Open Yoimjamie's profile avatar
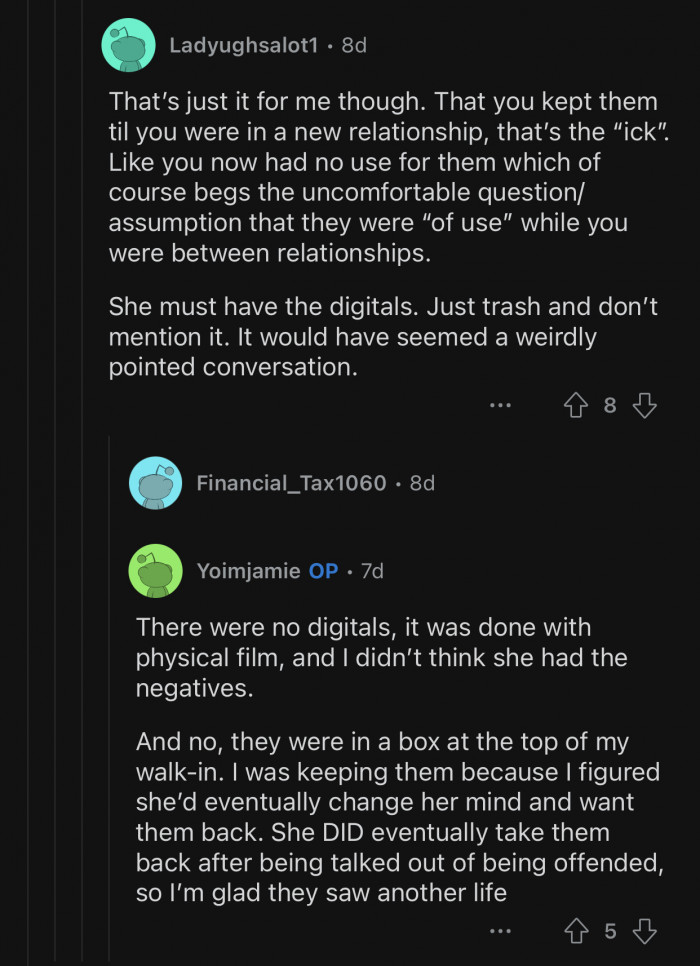The height and width of the screenshot is (966, 700). click(x=155, y=571)
